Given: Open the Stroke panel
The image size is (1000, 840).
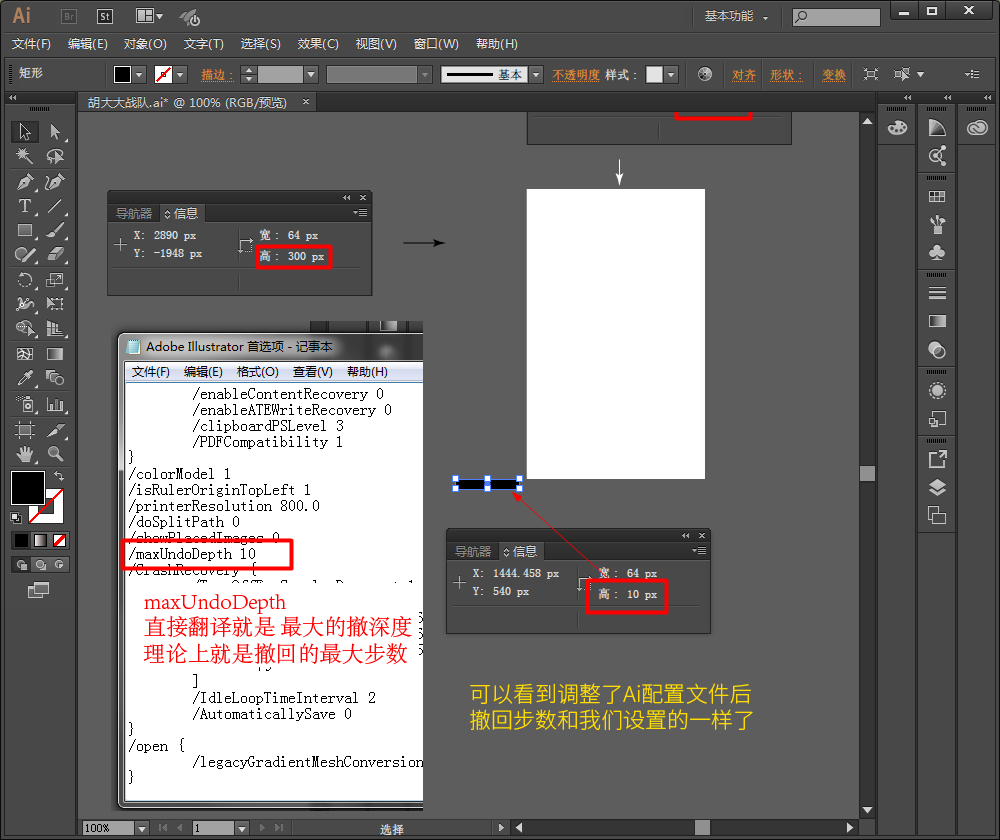Looking at the screenshot, I should 937,293.
